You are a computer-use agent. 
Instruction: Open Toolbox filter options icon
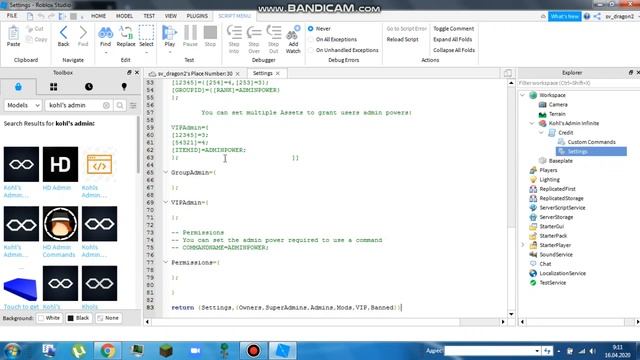coord(133,105)
